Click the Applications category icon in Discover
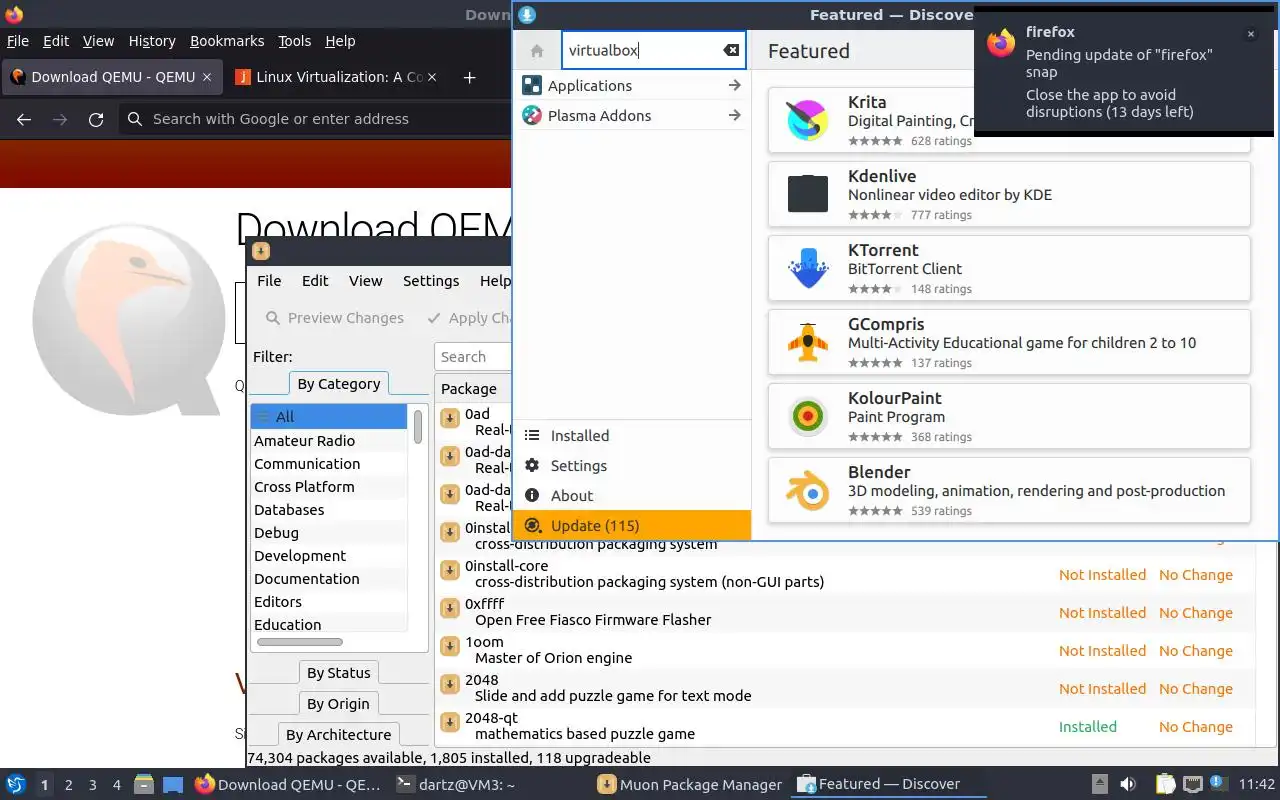 click(x=532, y=86)
